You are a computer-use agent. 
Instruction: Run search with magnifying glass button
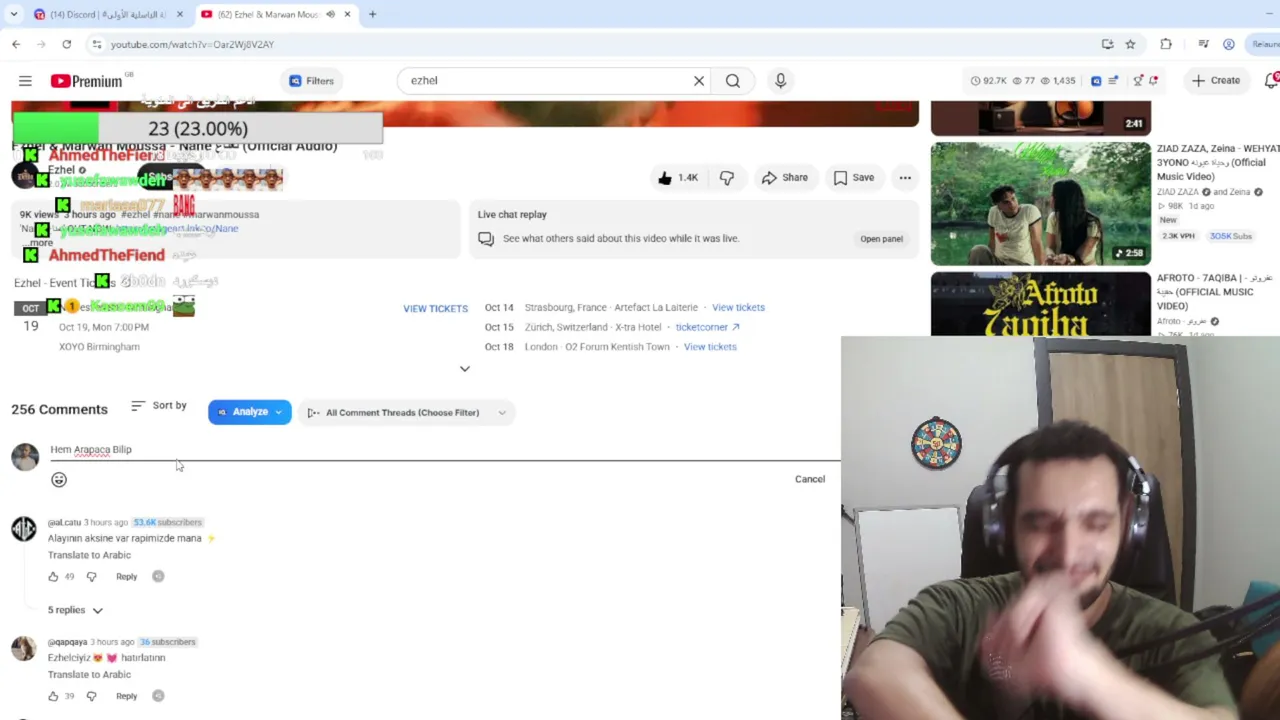[733, 81]
